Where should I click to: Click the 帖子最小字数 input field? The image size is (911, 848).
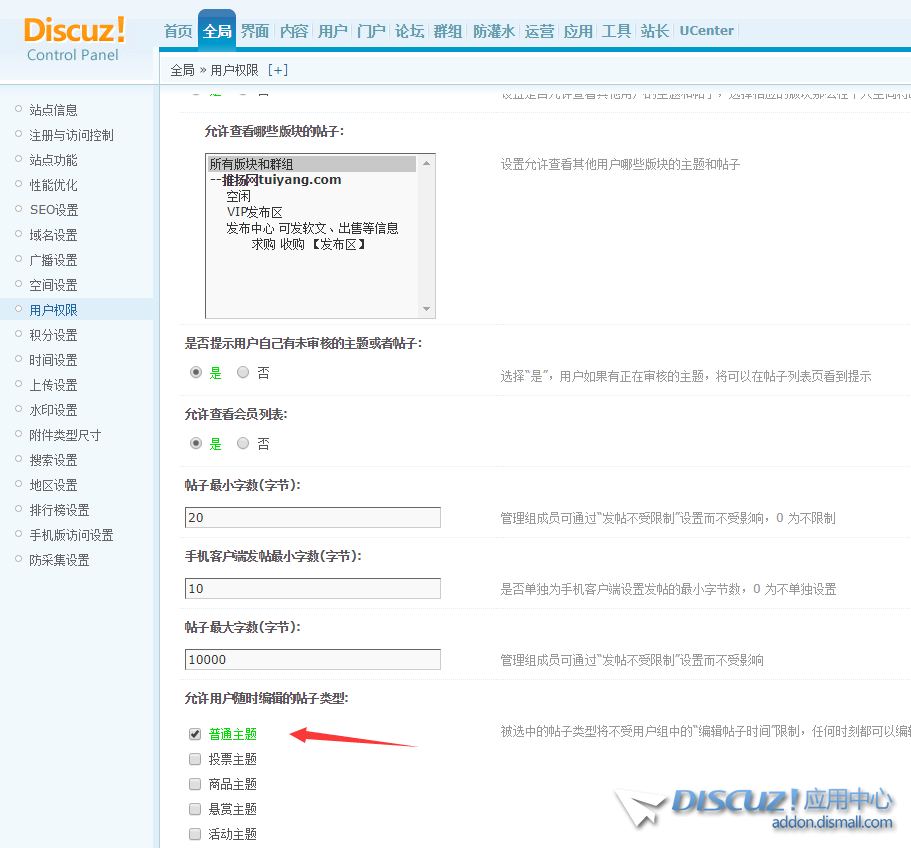[312, 518]
